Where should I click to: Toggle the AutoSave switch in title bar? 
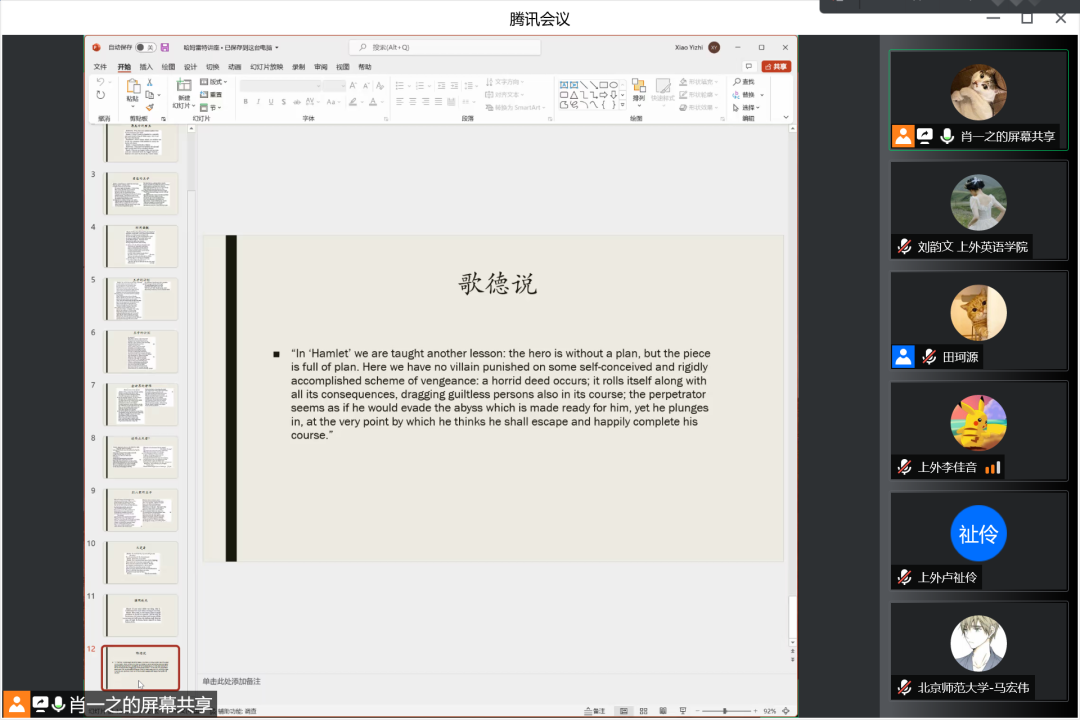tap(146, 47)
